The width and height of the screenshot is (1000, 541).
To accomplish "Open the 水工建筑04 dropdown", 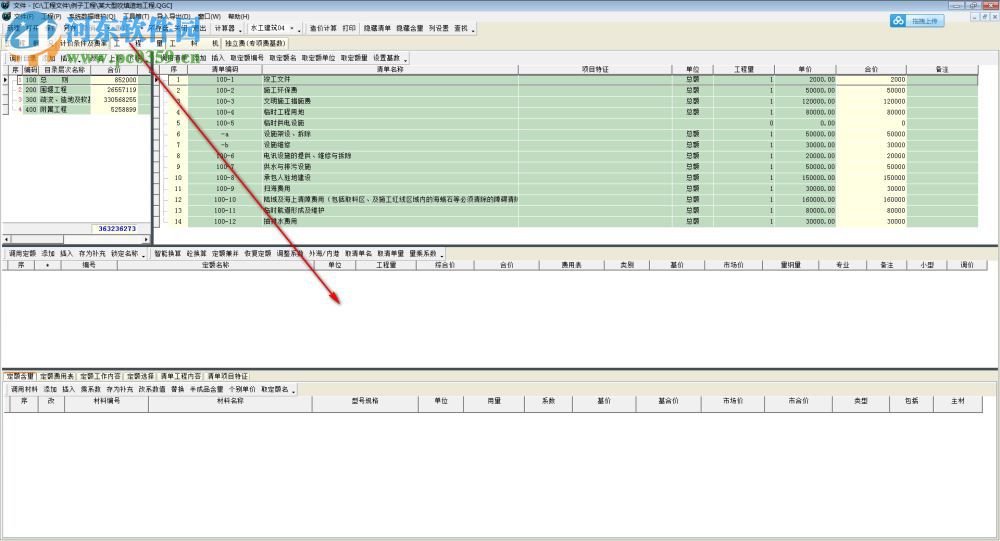I will tap(272, 28).
